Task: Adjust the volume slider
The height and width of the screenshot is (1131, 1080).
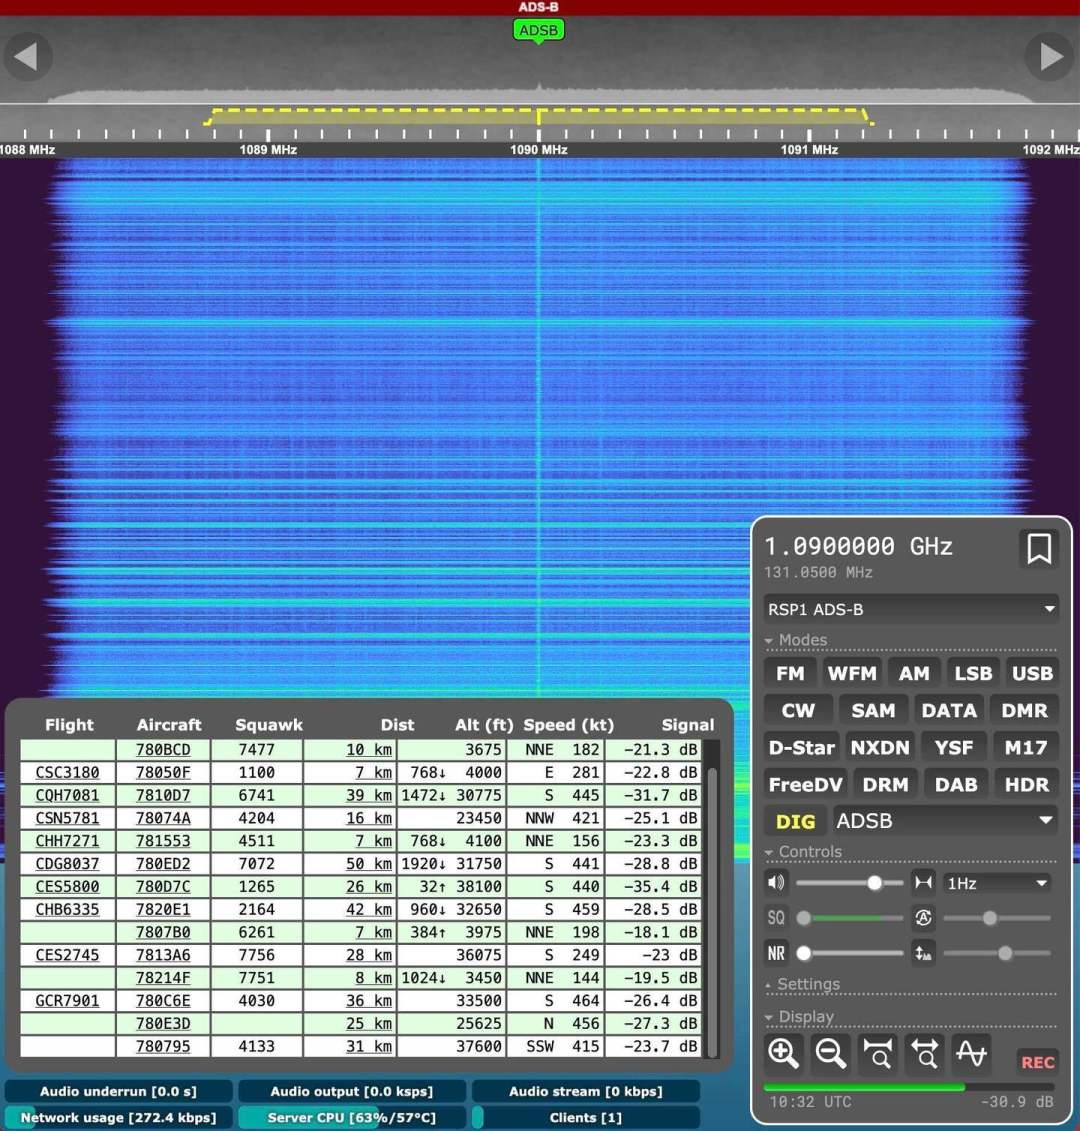Action: click(x=849, y=883)
